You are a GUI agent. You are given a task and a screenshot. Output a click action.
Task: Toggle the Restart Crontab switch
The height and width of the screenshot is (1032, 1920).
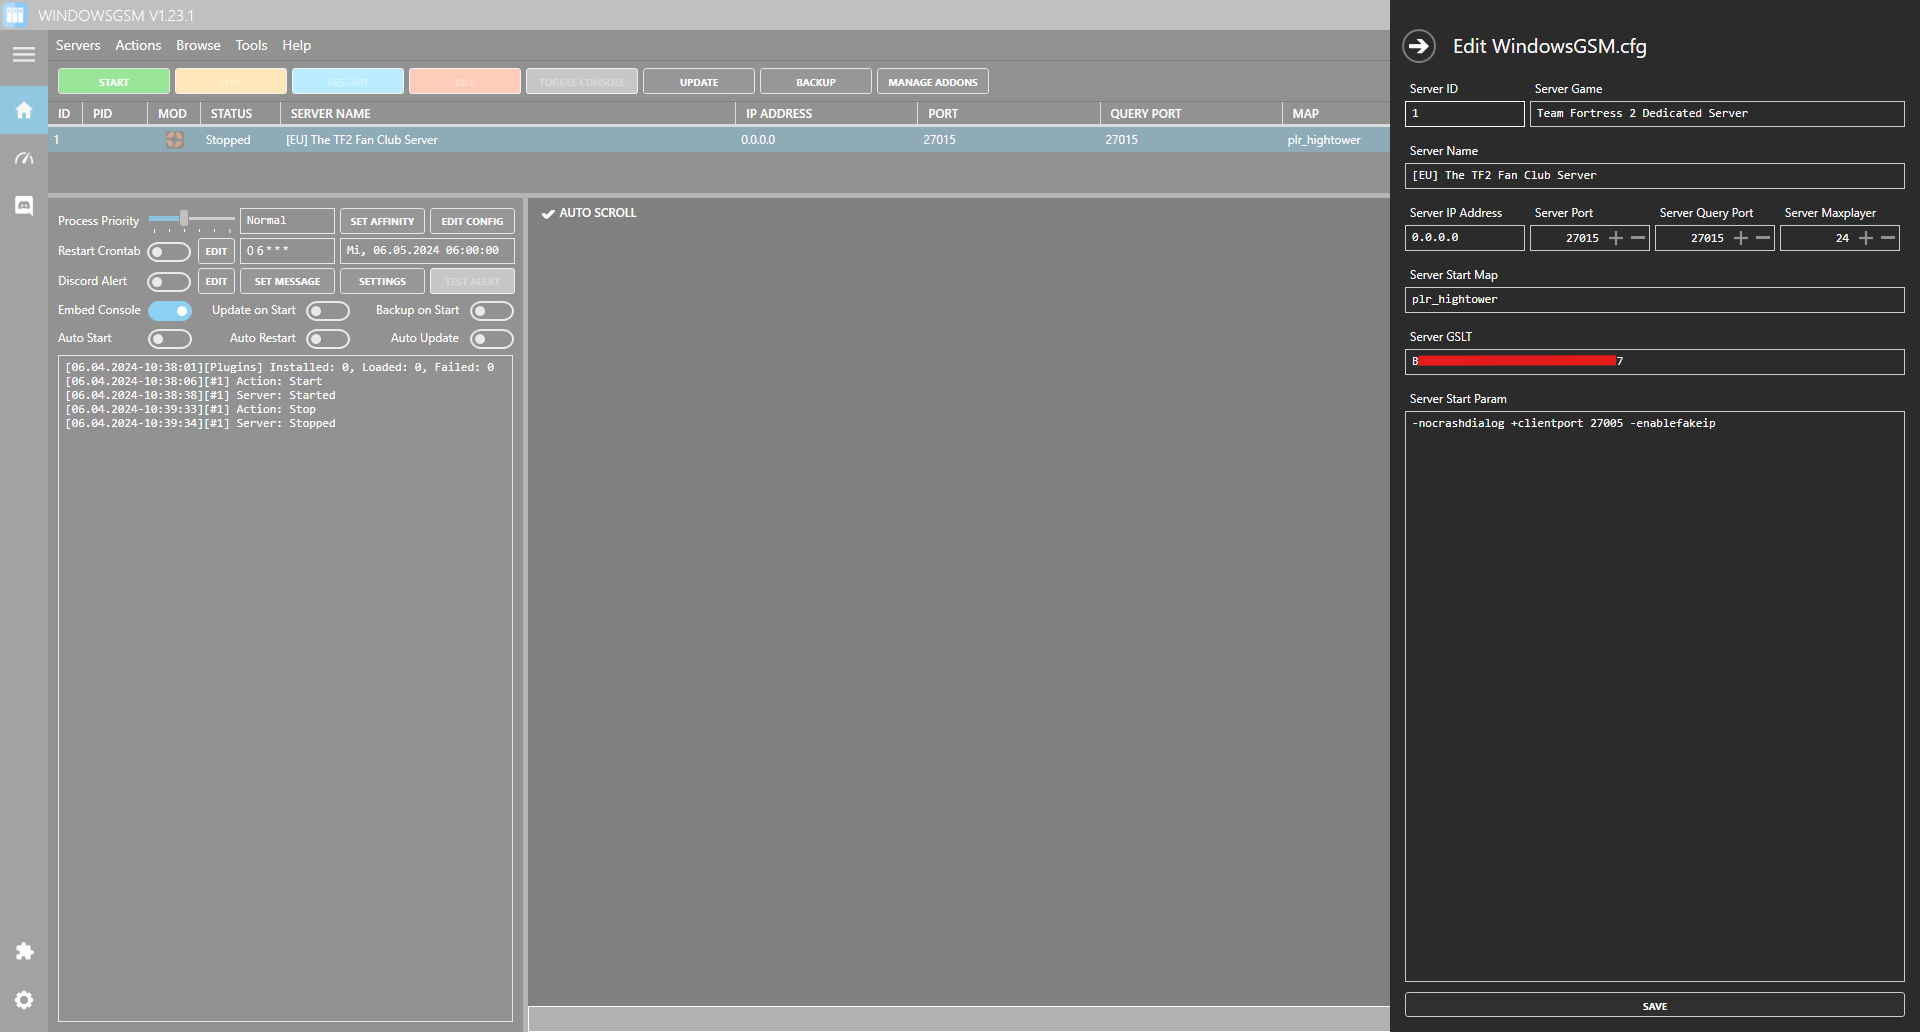coord(169,251)
